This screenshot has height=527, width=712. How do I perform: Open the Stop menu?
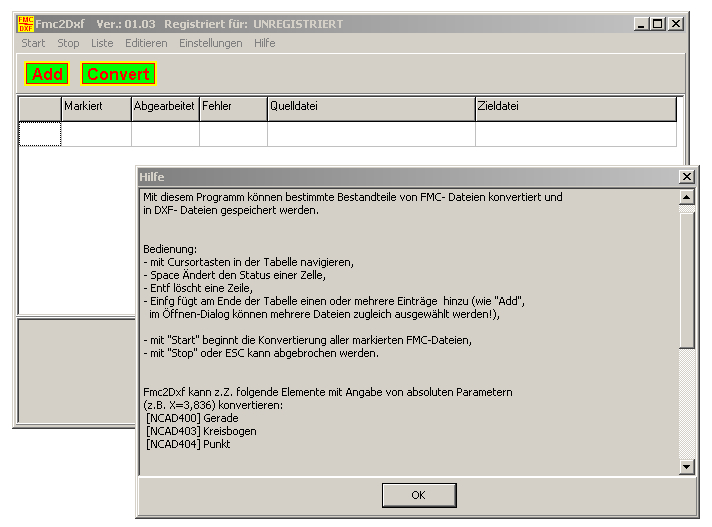68,43
